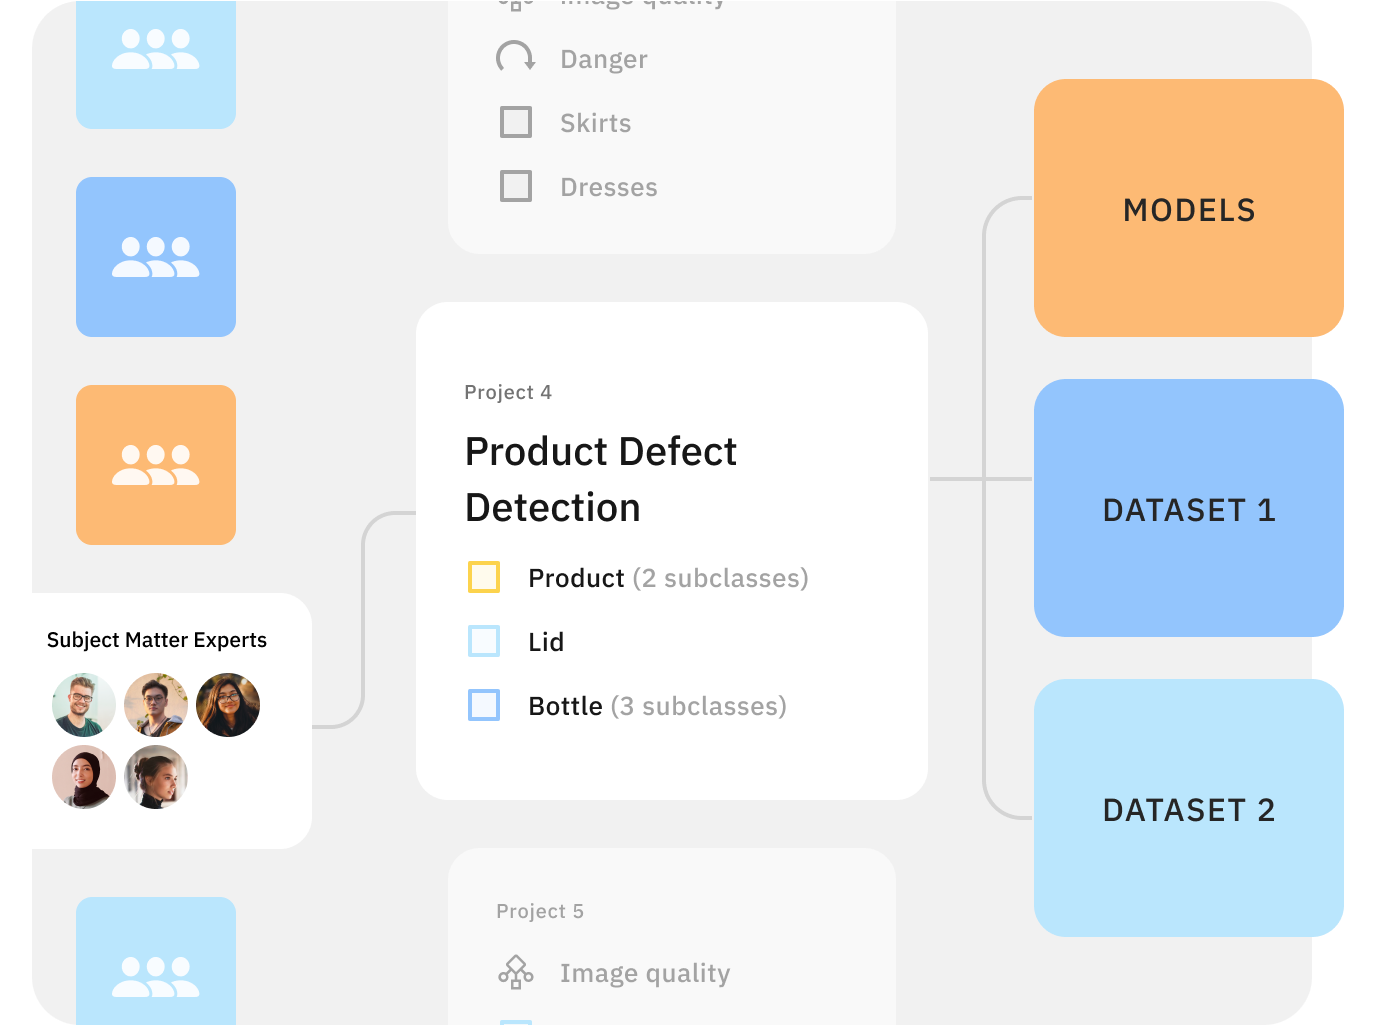Screen dimensions: 1400x1025
Task: Select the expert avatar wearing a hijab
Action: click(84, 777)
